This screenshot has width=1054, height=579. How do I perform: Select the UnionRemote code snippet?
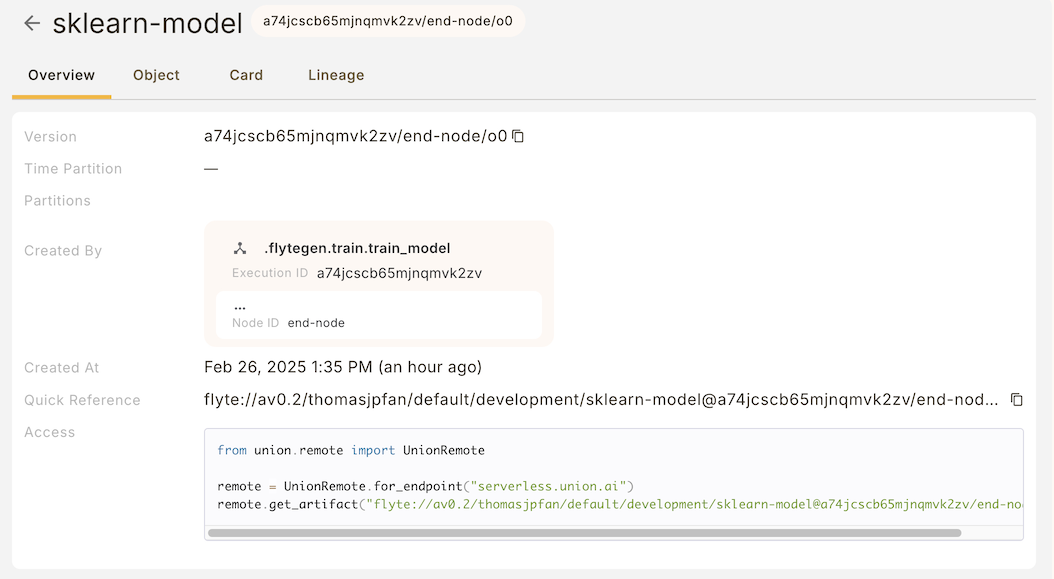point(614,477)
